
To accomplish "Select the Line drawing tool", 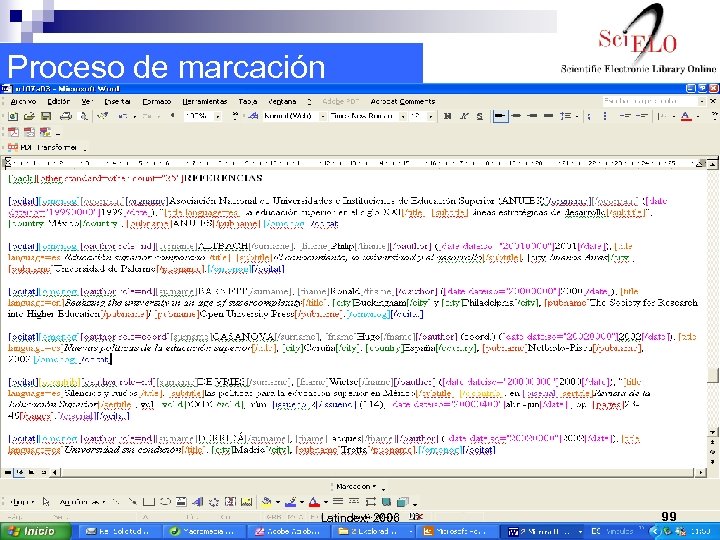I will pyautogui.click(x=115, y=502).
